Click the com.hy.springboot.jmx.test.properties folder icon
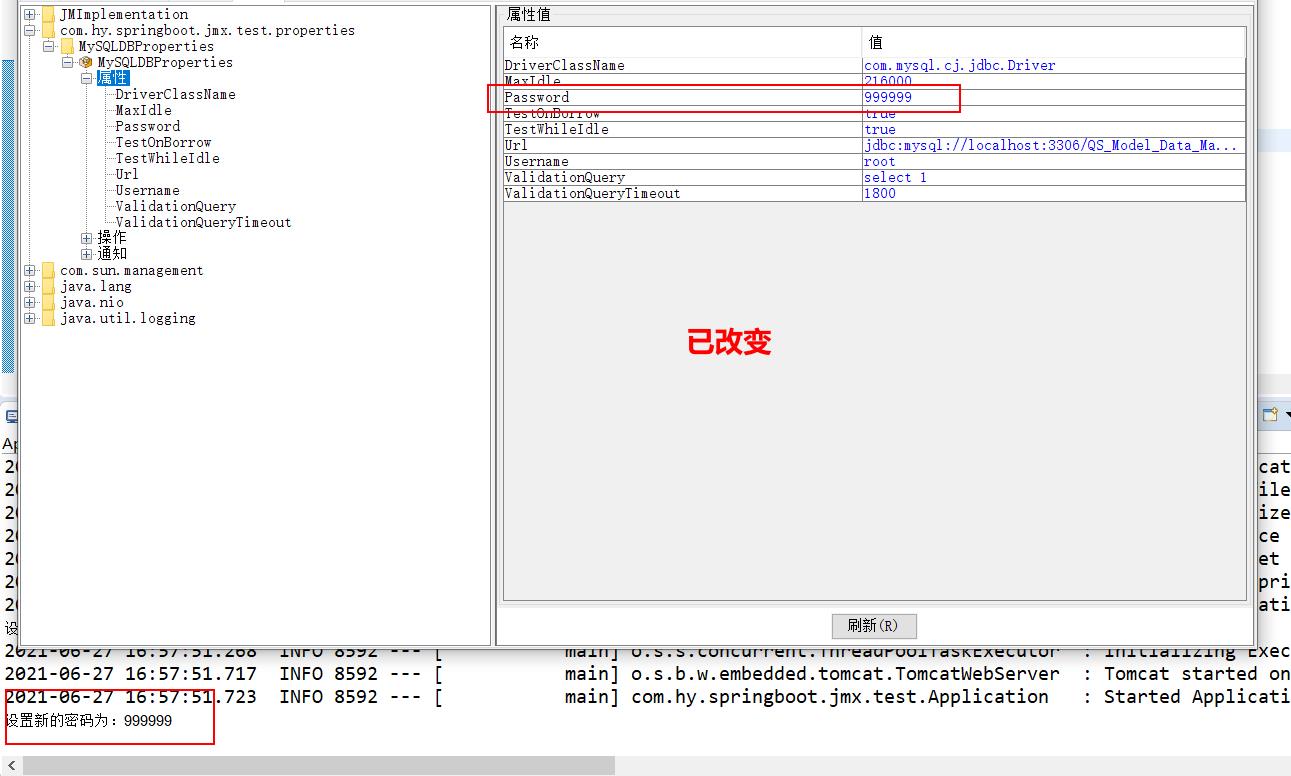The image size is (1291, 776). point(48,31)
